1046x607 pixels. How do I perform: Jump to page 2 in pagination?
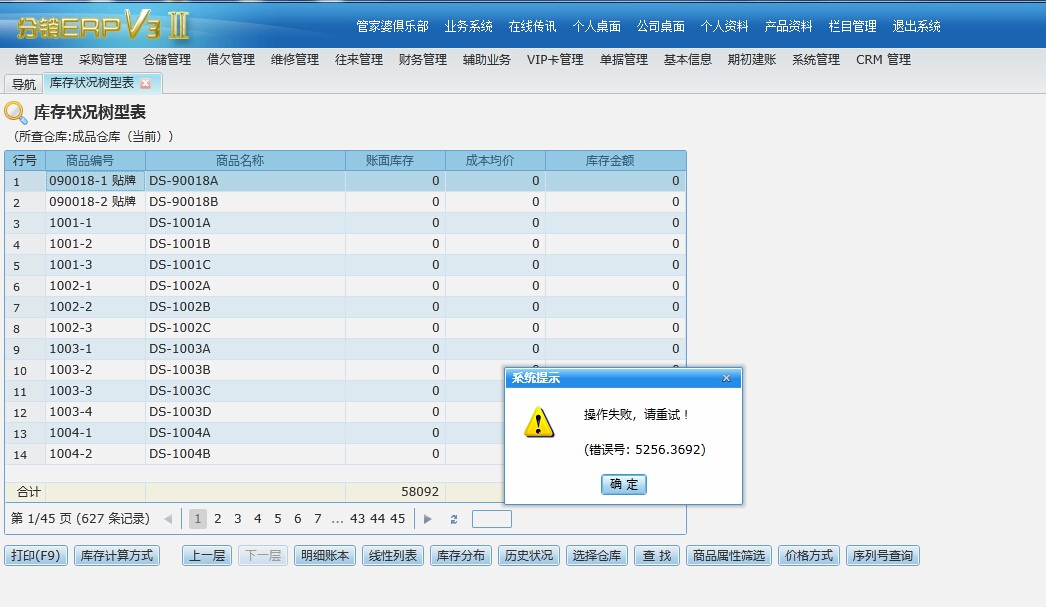(217, 519)
